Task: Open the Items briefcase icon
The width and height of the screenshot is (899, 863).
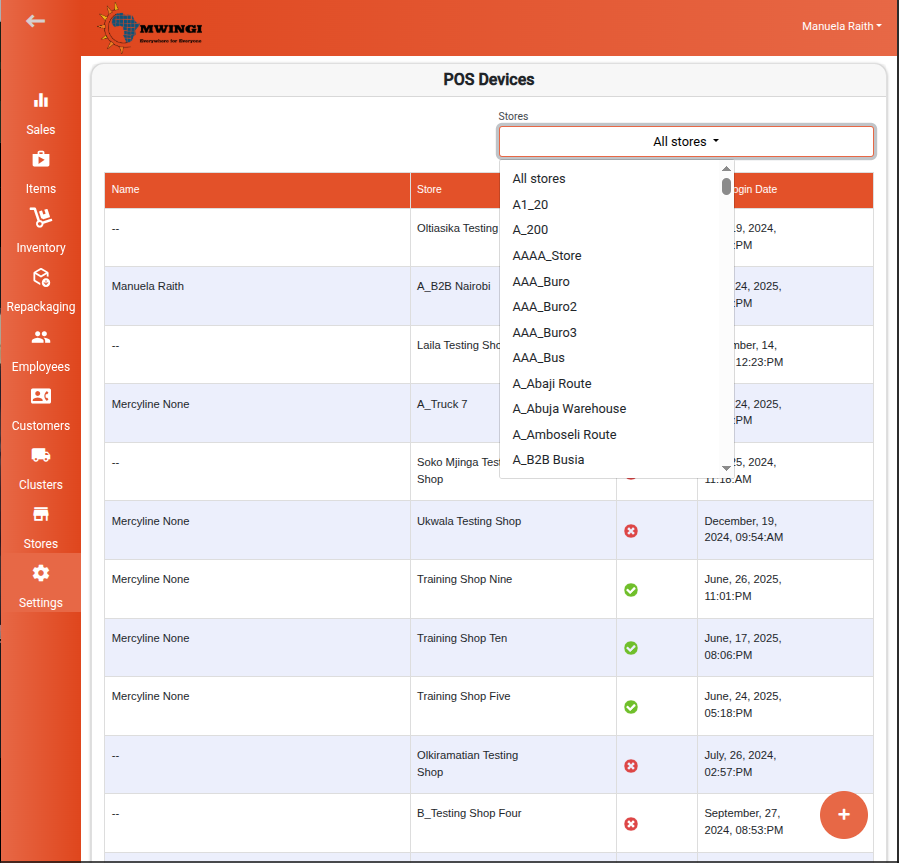Action: tap(41, 159)
